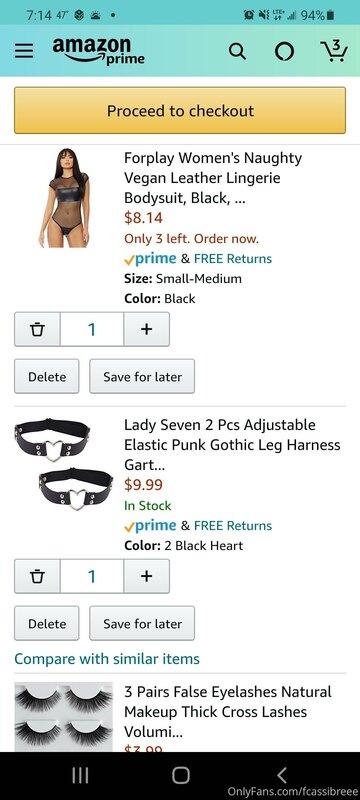
Task: Open the search magnifier icon
Action: click(x=237, y=51)
